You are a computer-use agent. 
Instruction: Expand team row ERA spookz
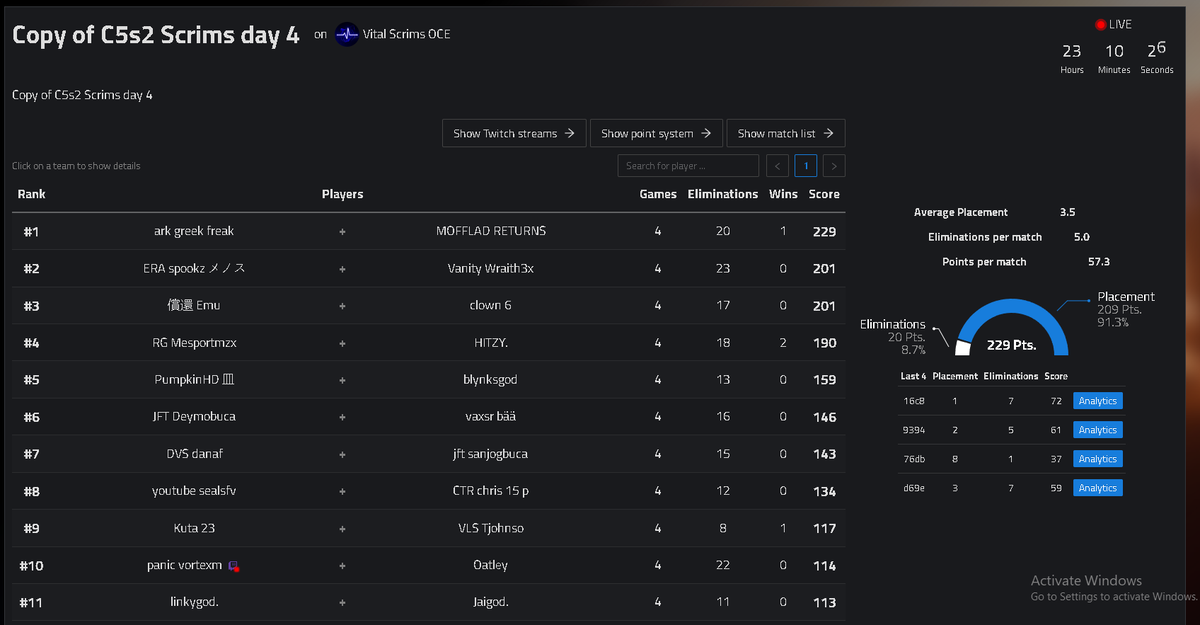tap(428, 268)
